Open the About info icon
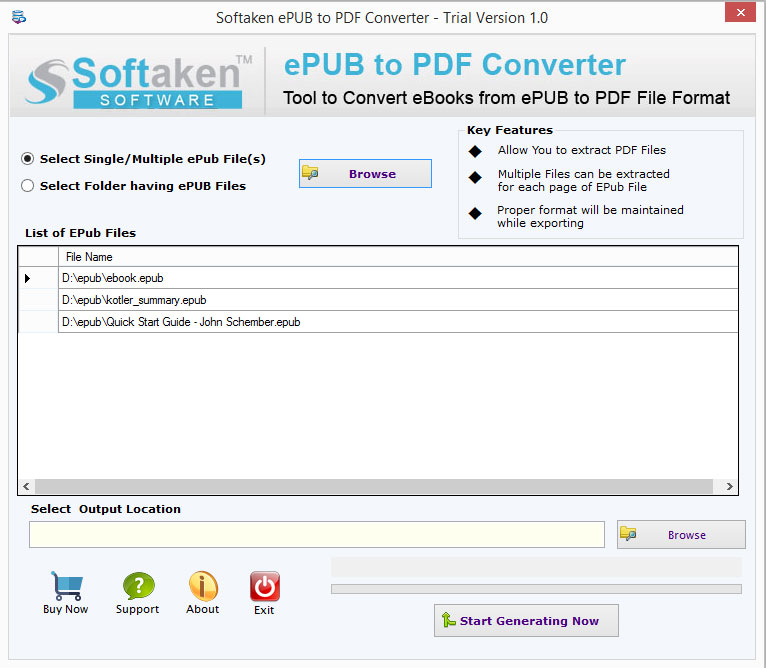 pos(203,586)
